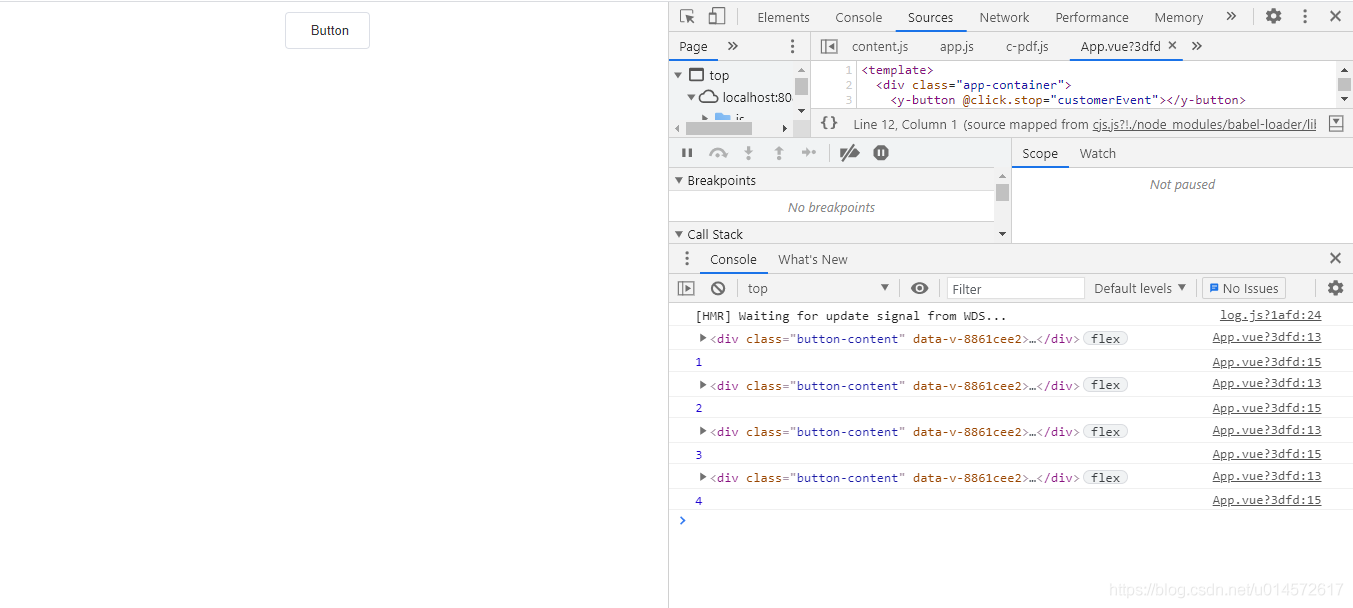Collapse the Breakpoints section

coord(681,181)
